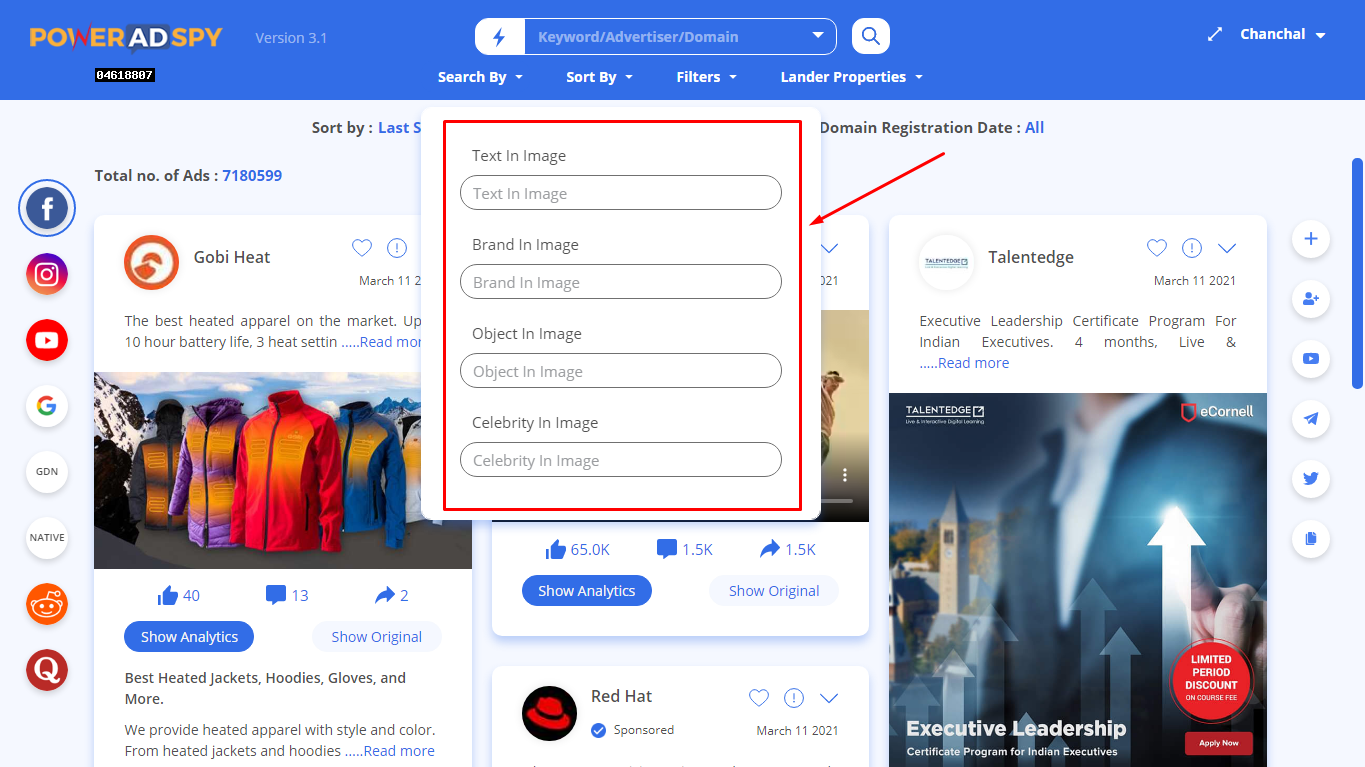
Task: Open the Search By menu
Action: click(x=480, y=77)
